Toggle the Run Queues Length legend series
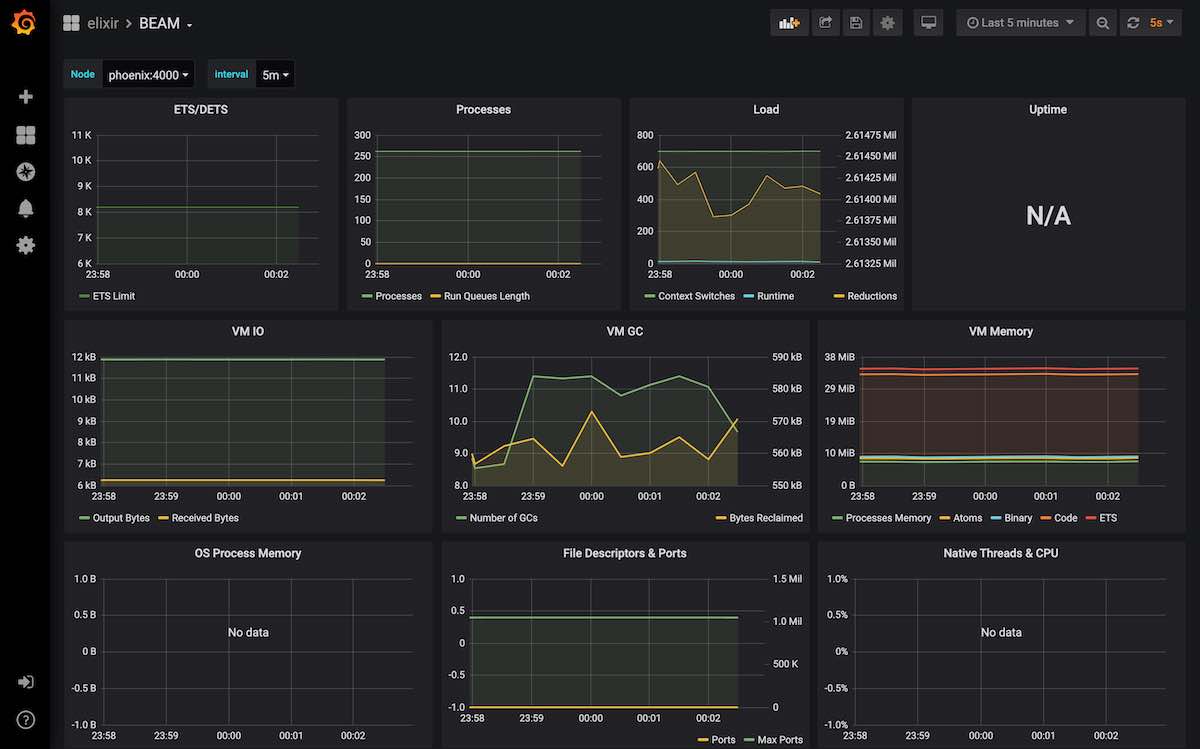The image size is (1200, 749). (x=486, y=296)
